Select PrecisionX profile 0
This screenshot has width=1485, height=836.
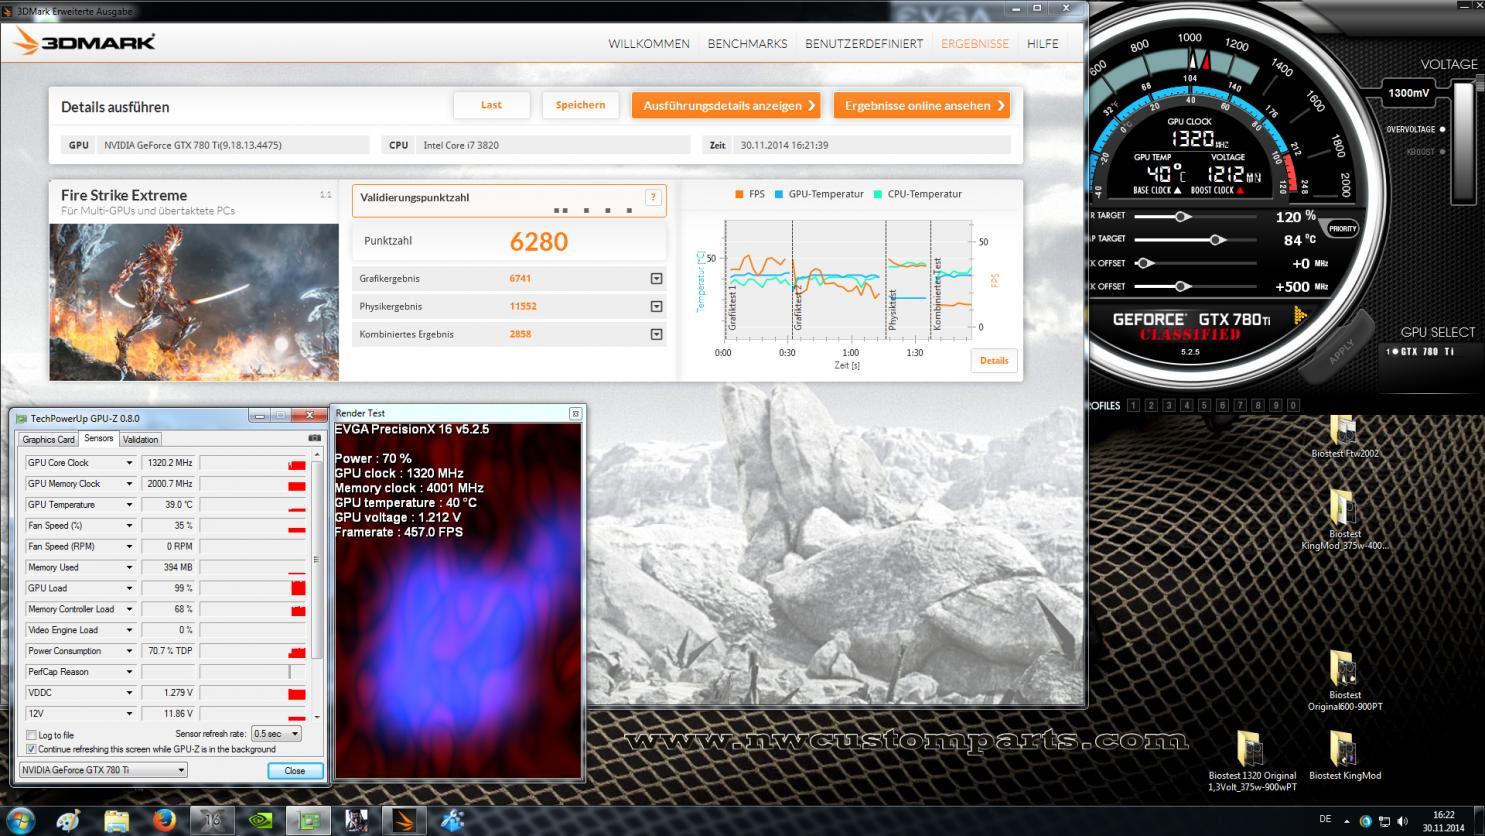coord(1293,405)
